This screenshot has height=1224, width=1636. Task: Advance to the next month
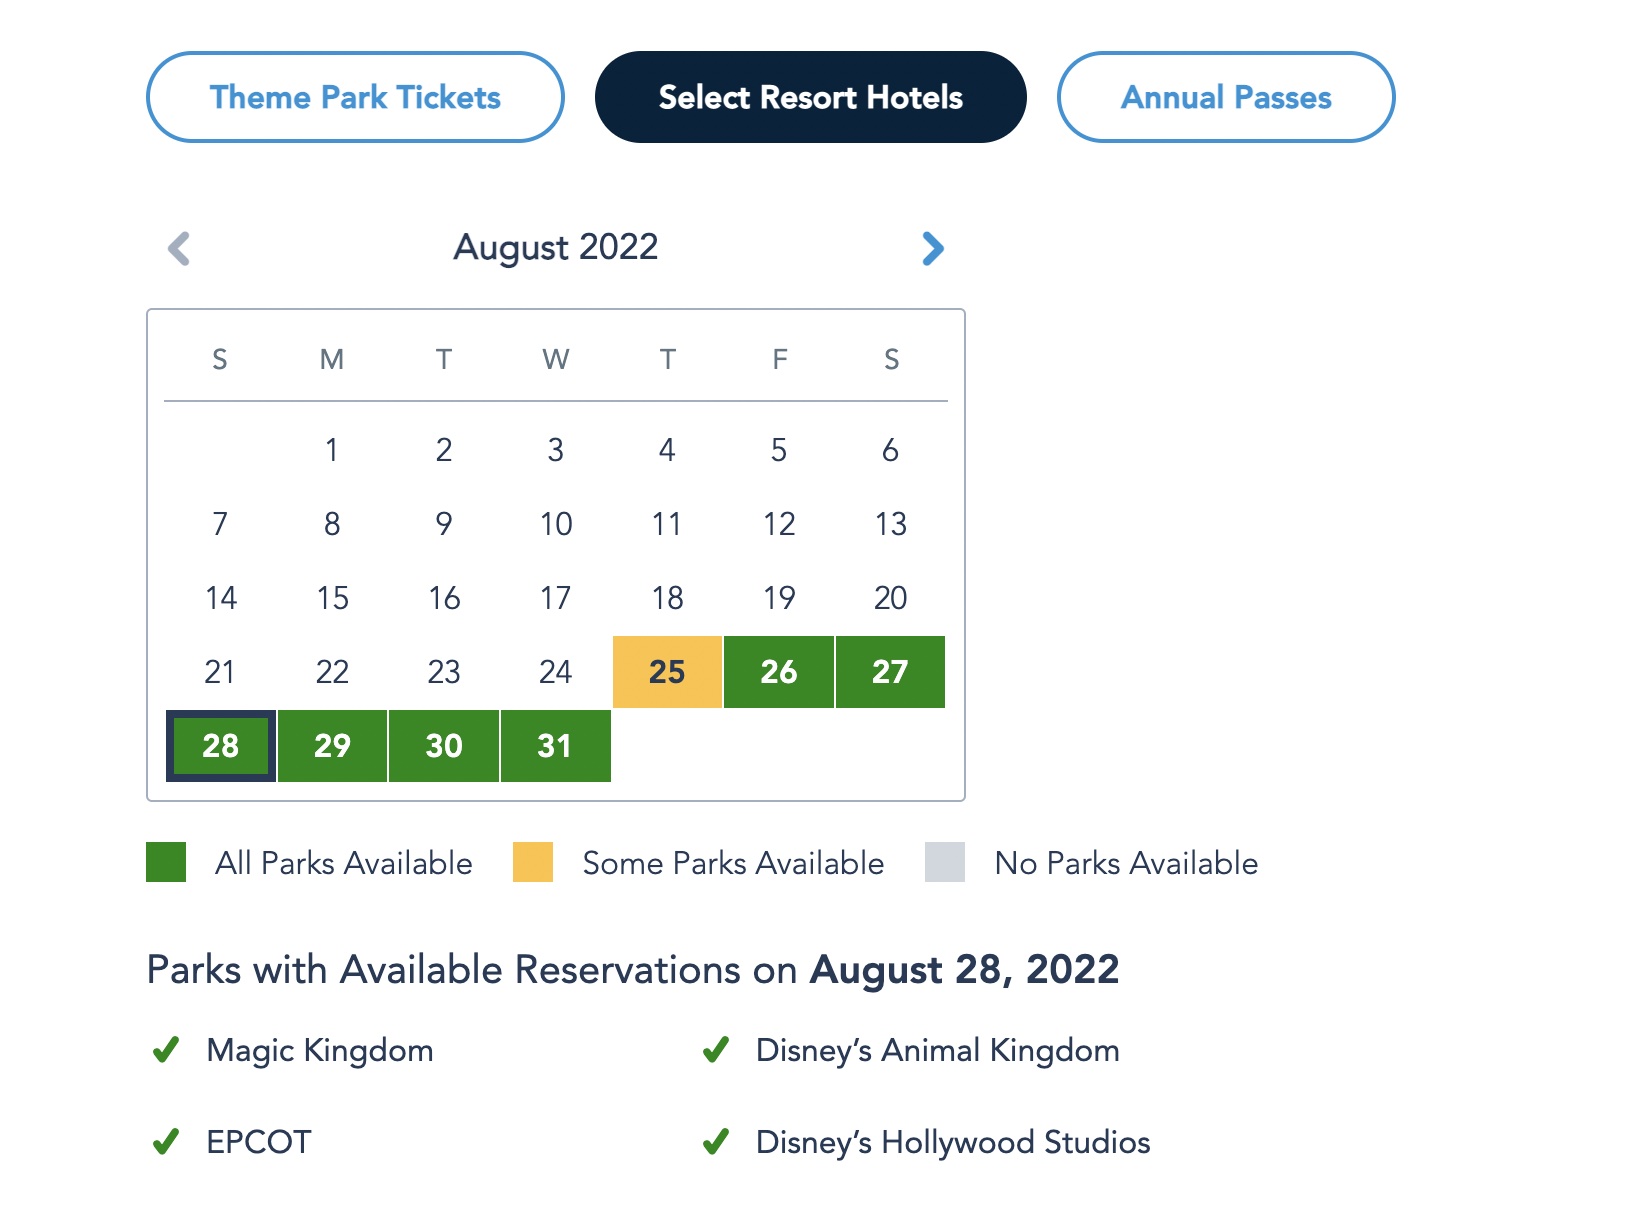click(x=932, y=249)
